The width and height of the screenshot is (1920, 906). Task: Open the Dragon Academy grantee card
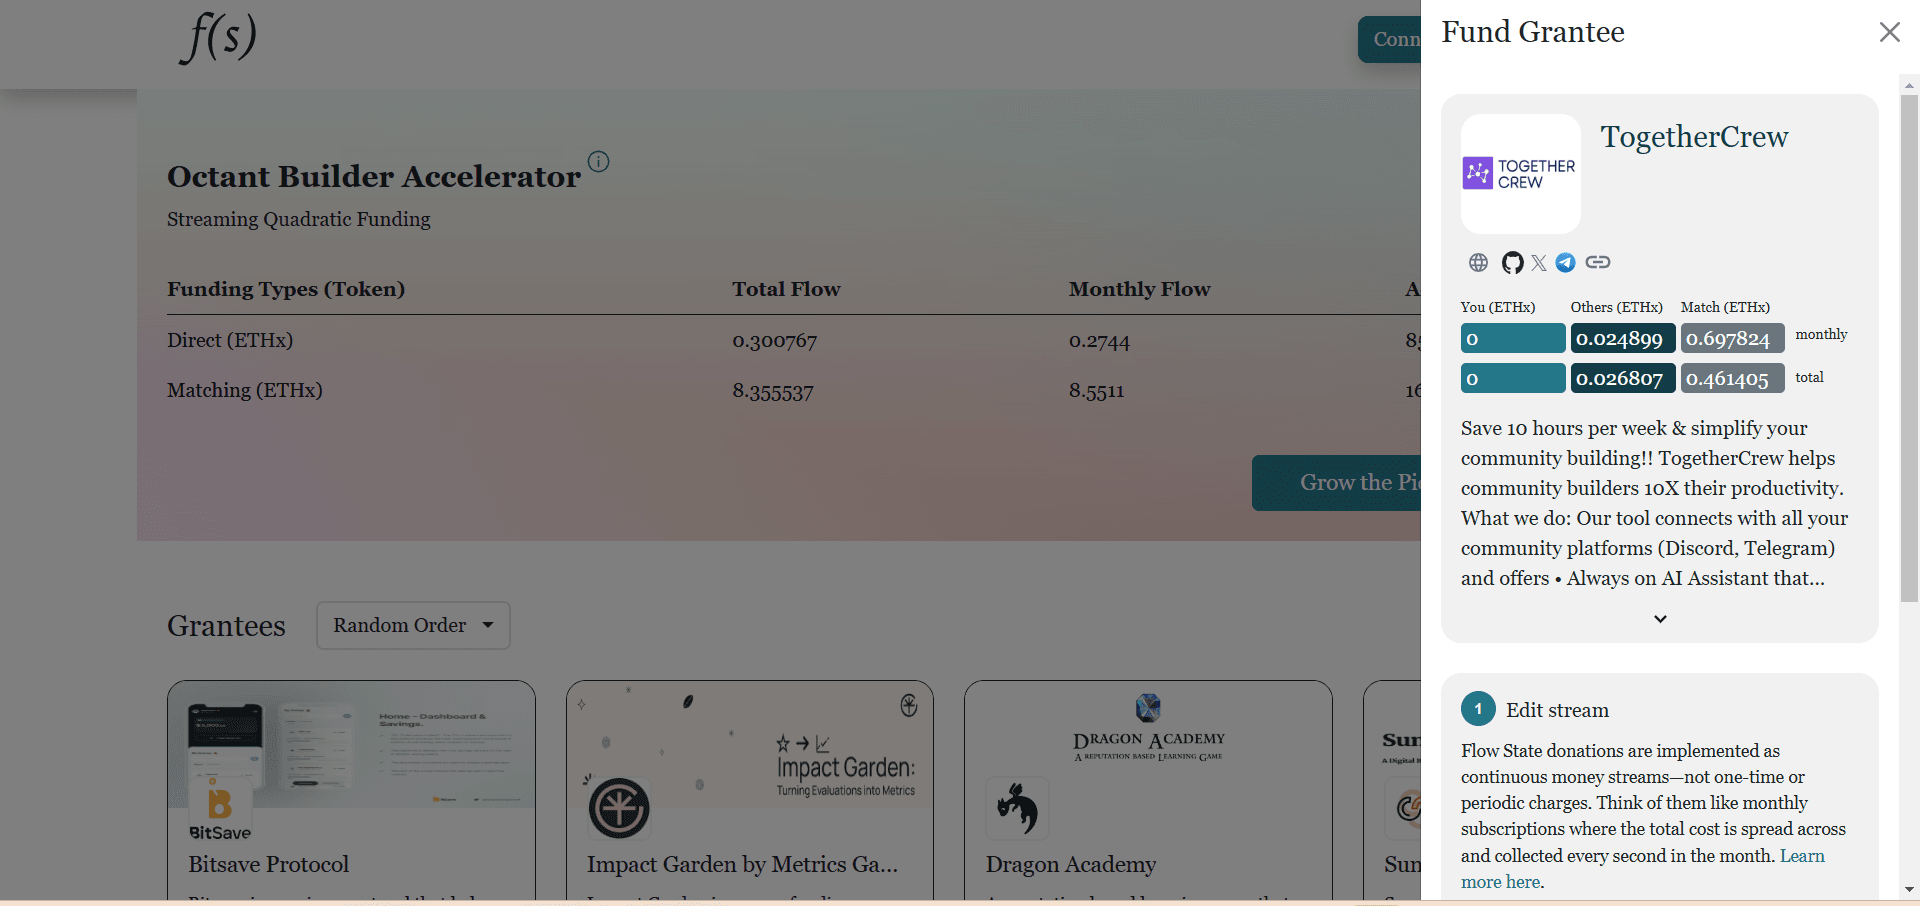tap(1148, 790)
